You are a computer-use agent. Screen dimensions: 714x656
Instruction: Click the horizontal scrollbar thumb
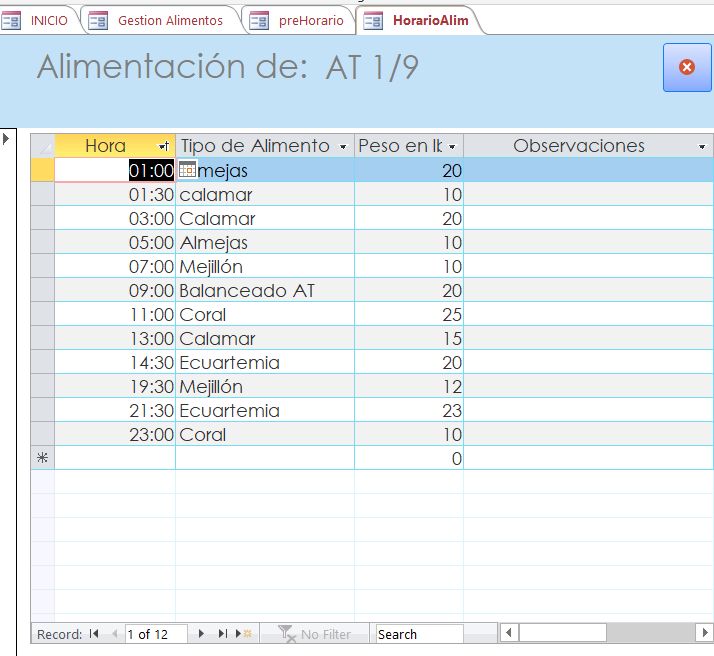pos(563,633)
